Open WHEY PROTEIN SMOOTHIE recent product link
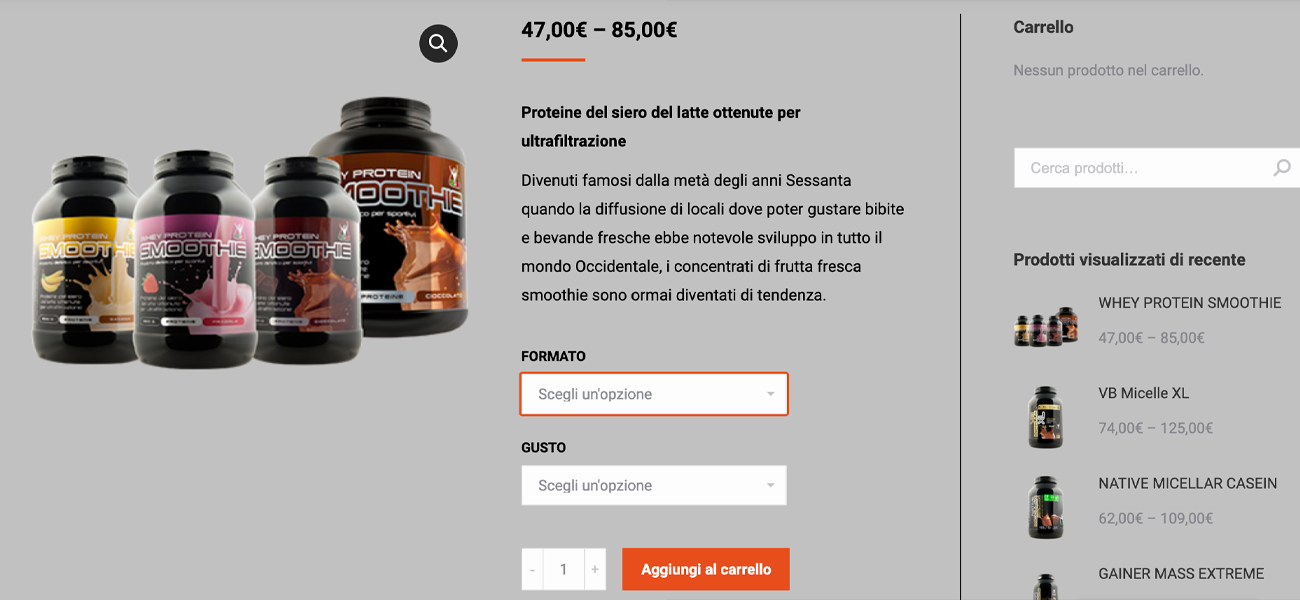 (1190, 303)
